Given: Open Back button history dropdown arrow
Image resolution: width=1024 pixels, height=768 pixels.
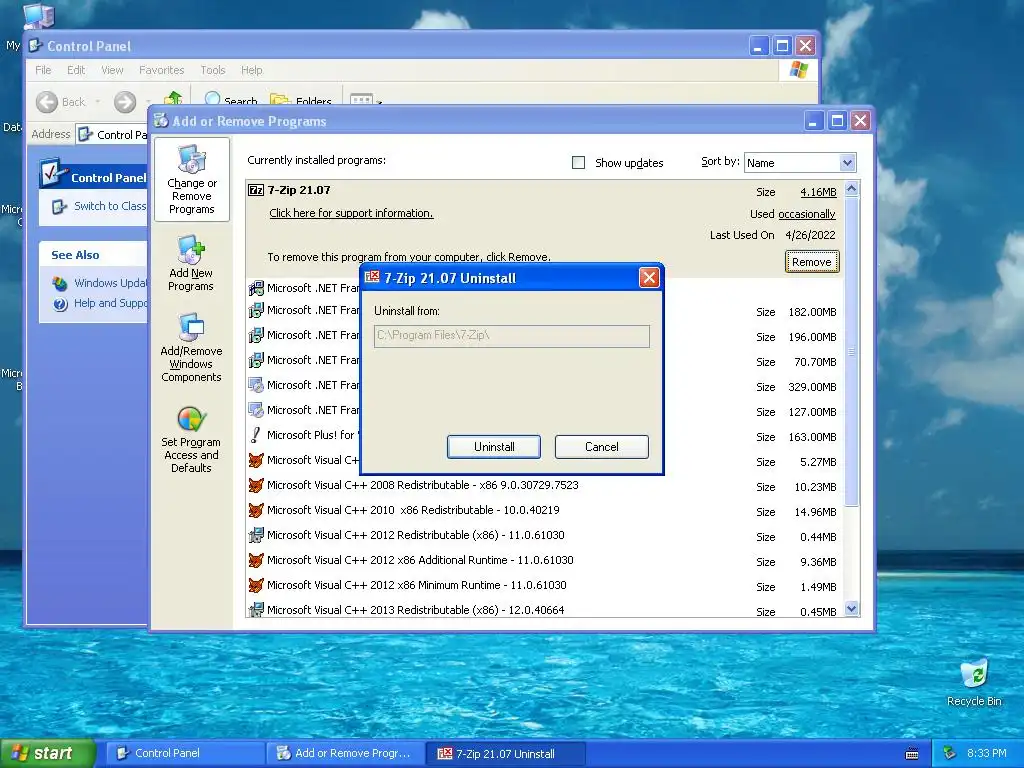Looking at the screenshot, I should 97,102.
